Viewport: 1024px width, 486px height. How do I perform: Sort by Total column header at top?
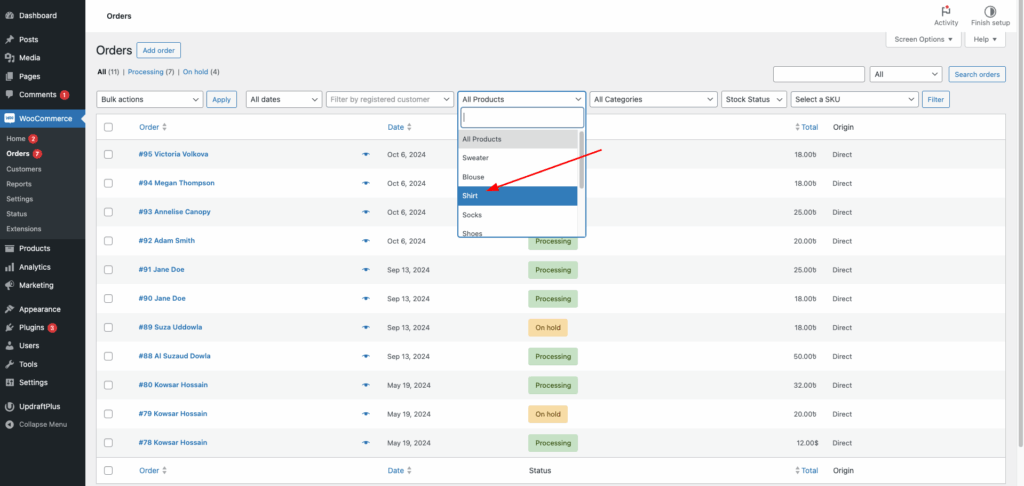pos(807,127)
